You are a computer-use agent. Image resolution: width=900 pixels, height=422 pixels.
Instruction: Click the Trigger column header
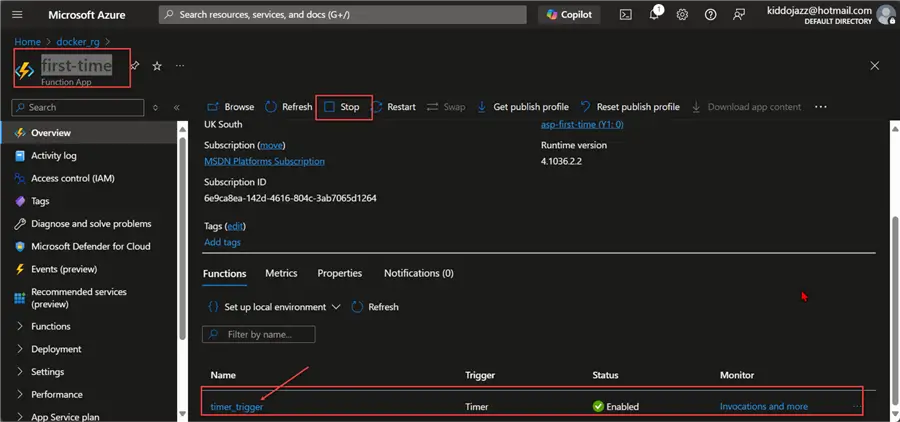point(480,375)
